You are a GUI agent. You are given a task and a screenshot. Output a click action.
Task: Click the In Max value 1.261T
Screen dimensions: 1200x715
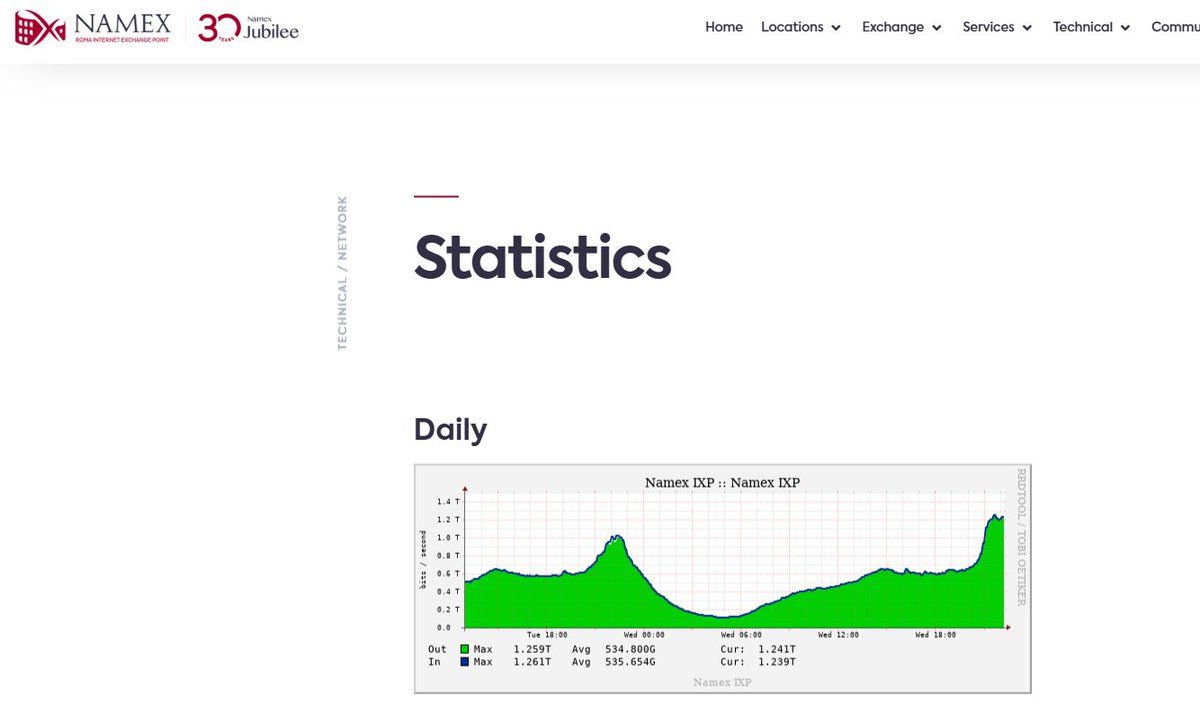click(x=531, y=662)
